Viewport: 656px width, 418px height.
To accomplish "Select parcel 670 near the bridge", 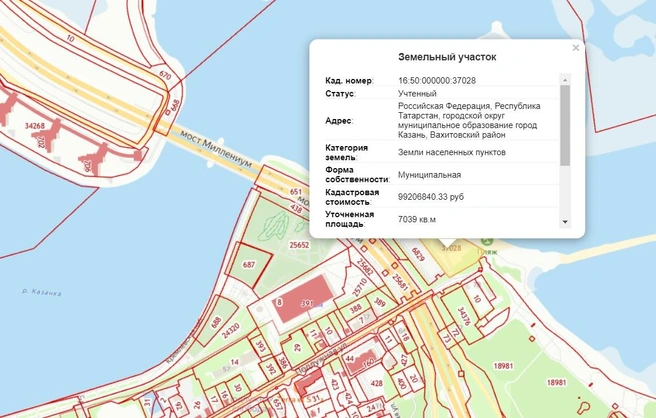I will (x=165, y=75).
